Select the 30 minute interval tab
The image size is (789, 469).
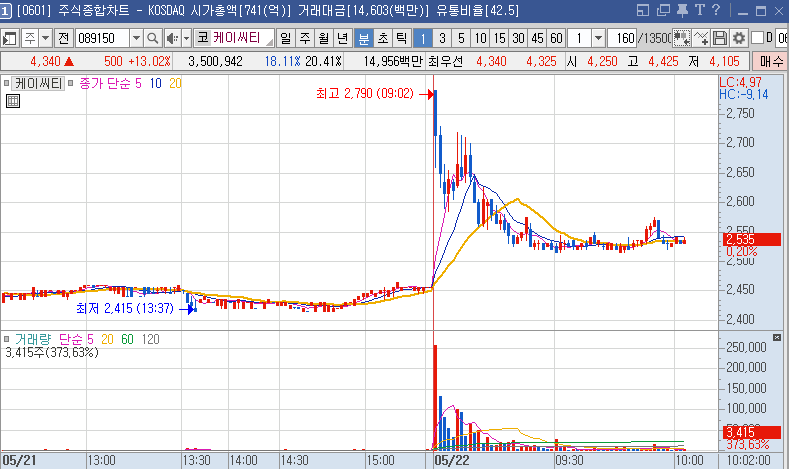[518, 38]
